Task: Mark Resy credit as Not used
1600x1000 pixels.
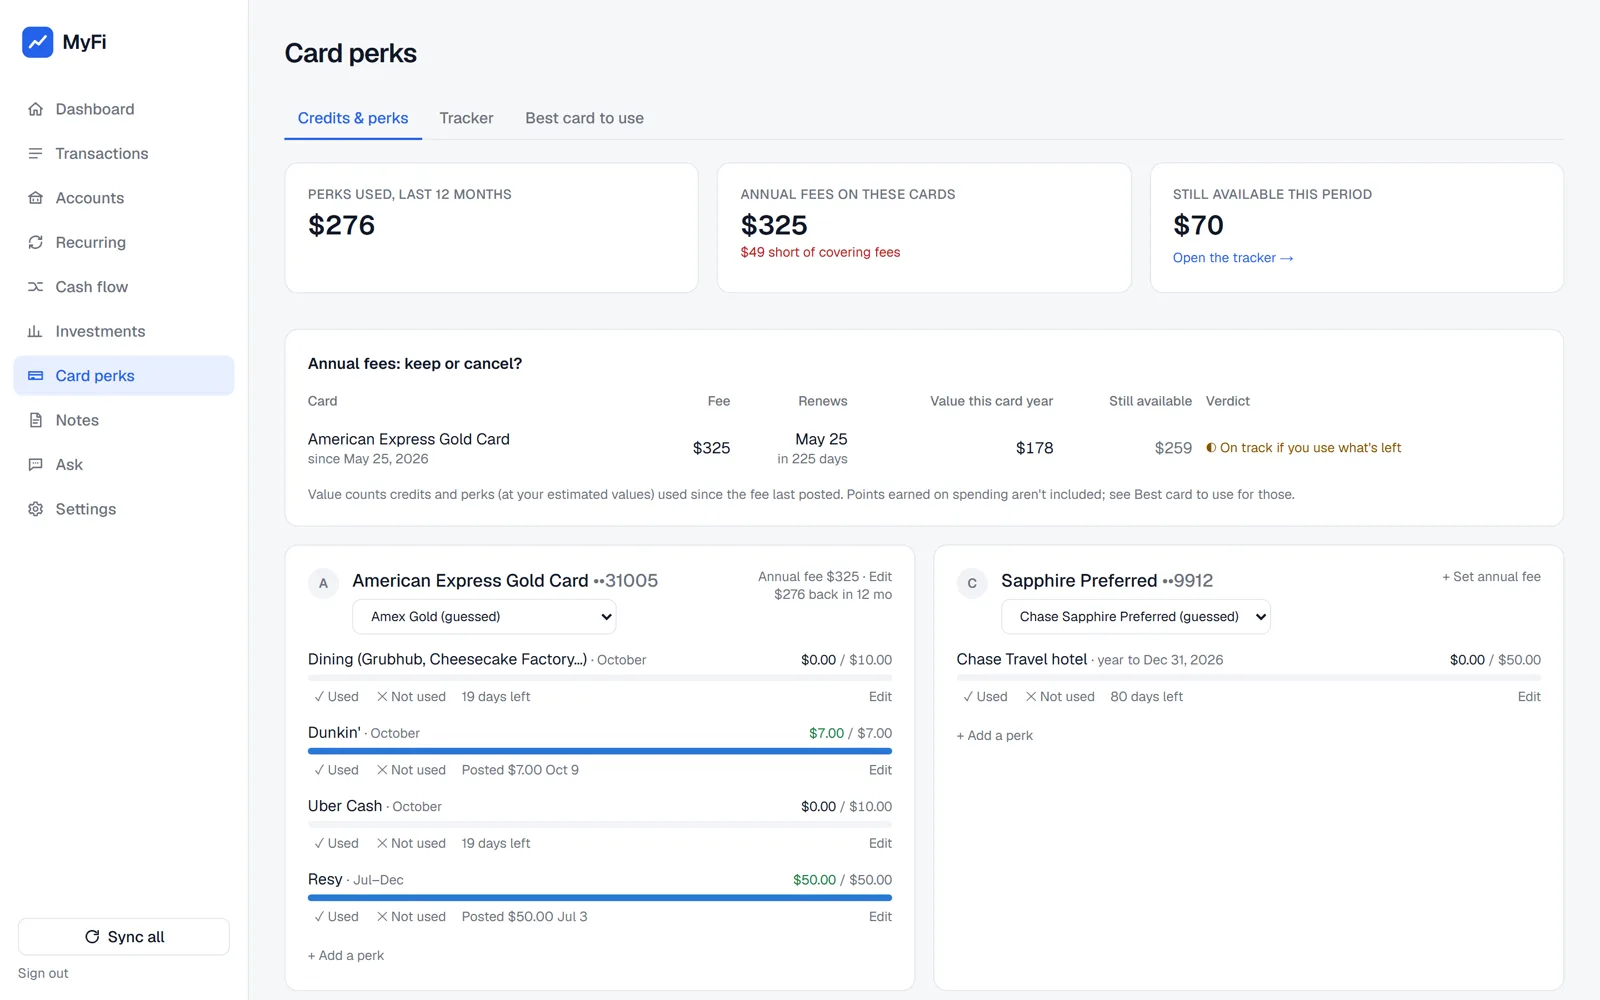Action: (x=411, y=917)
